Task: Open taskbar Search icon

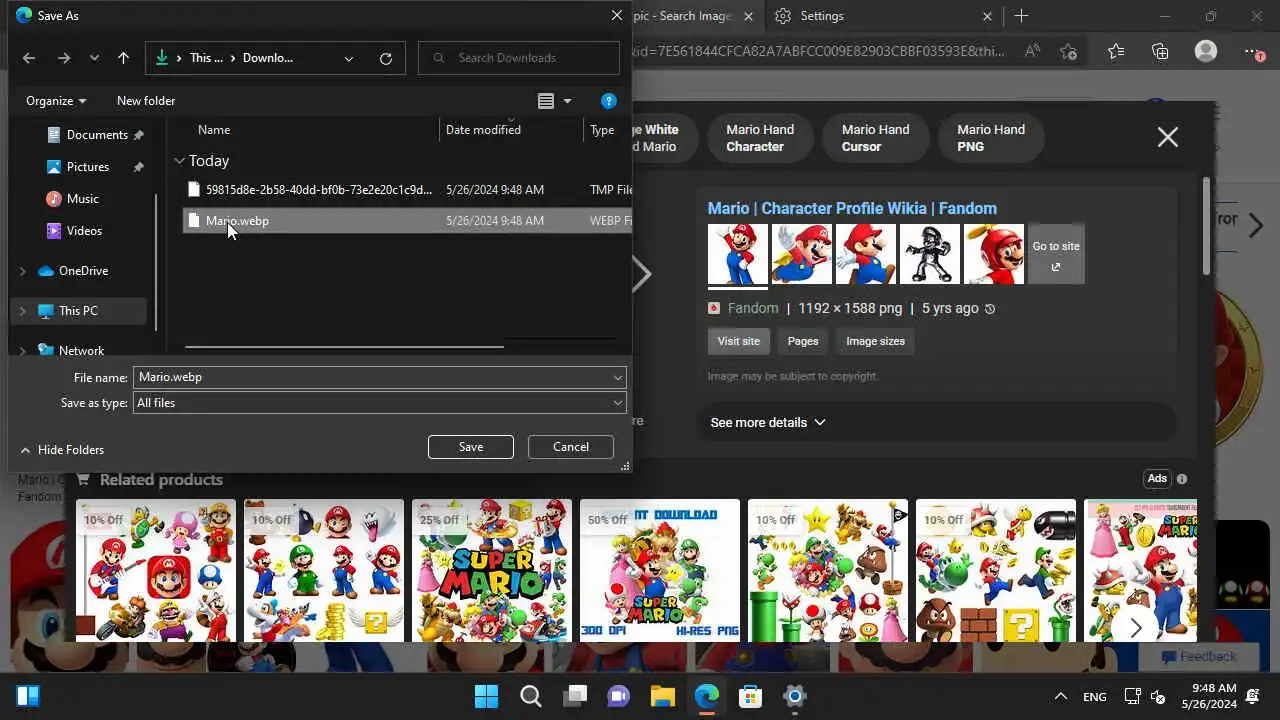Action: tap(531, 696)
